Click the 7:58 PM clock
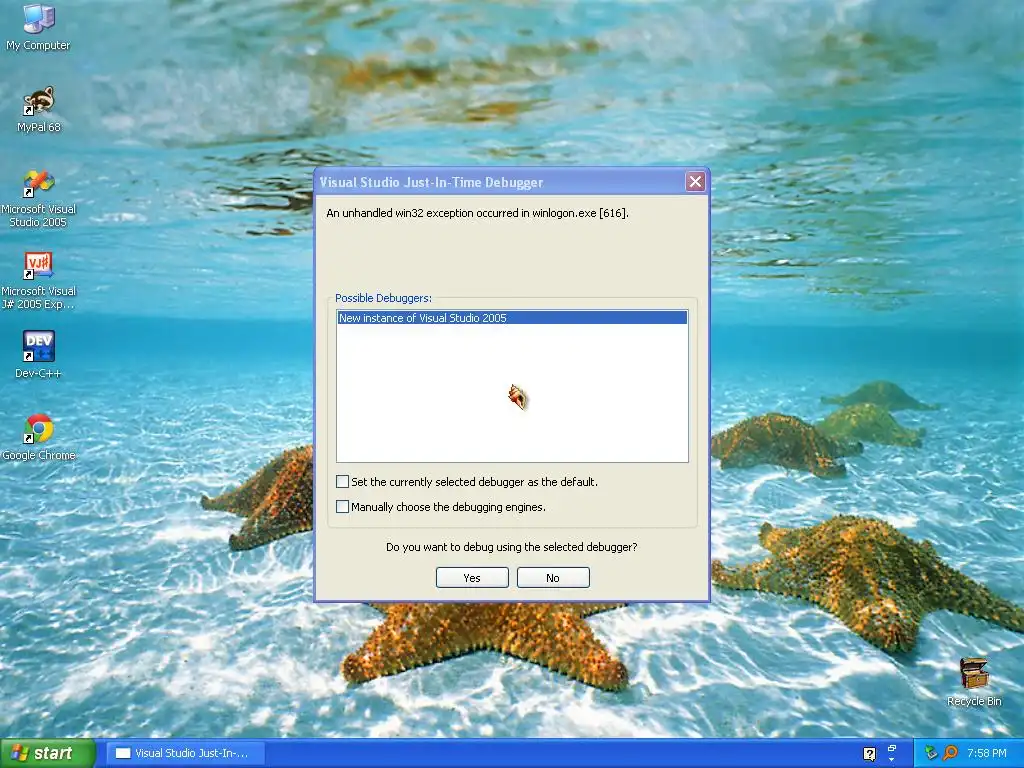The image size is (1024, 768). coord(986,754)
